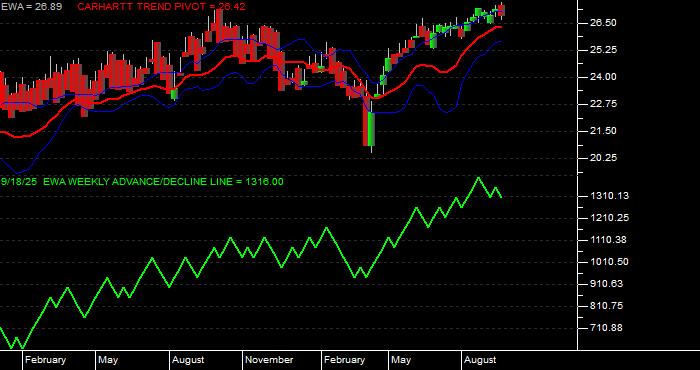
Task: Click the 810.75 advance/decline axis value
Action: coord(607,306)
